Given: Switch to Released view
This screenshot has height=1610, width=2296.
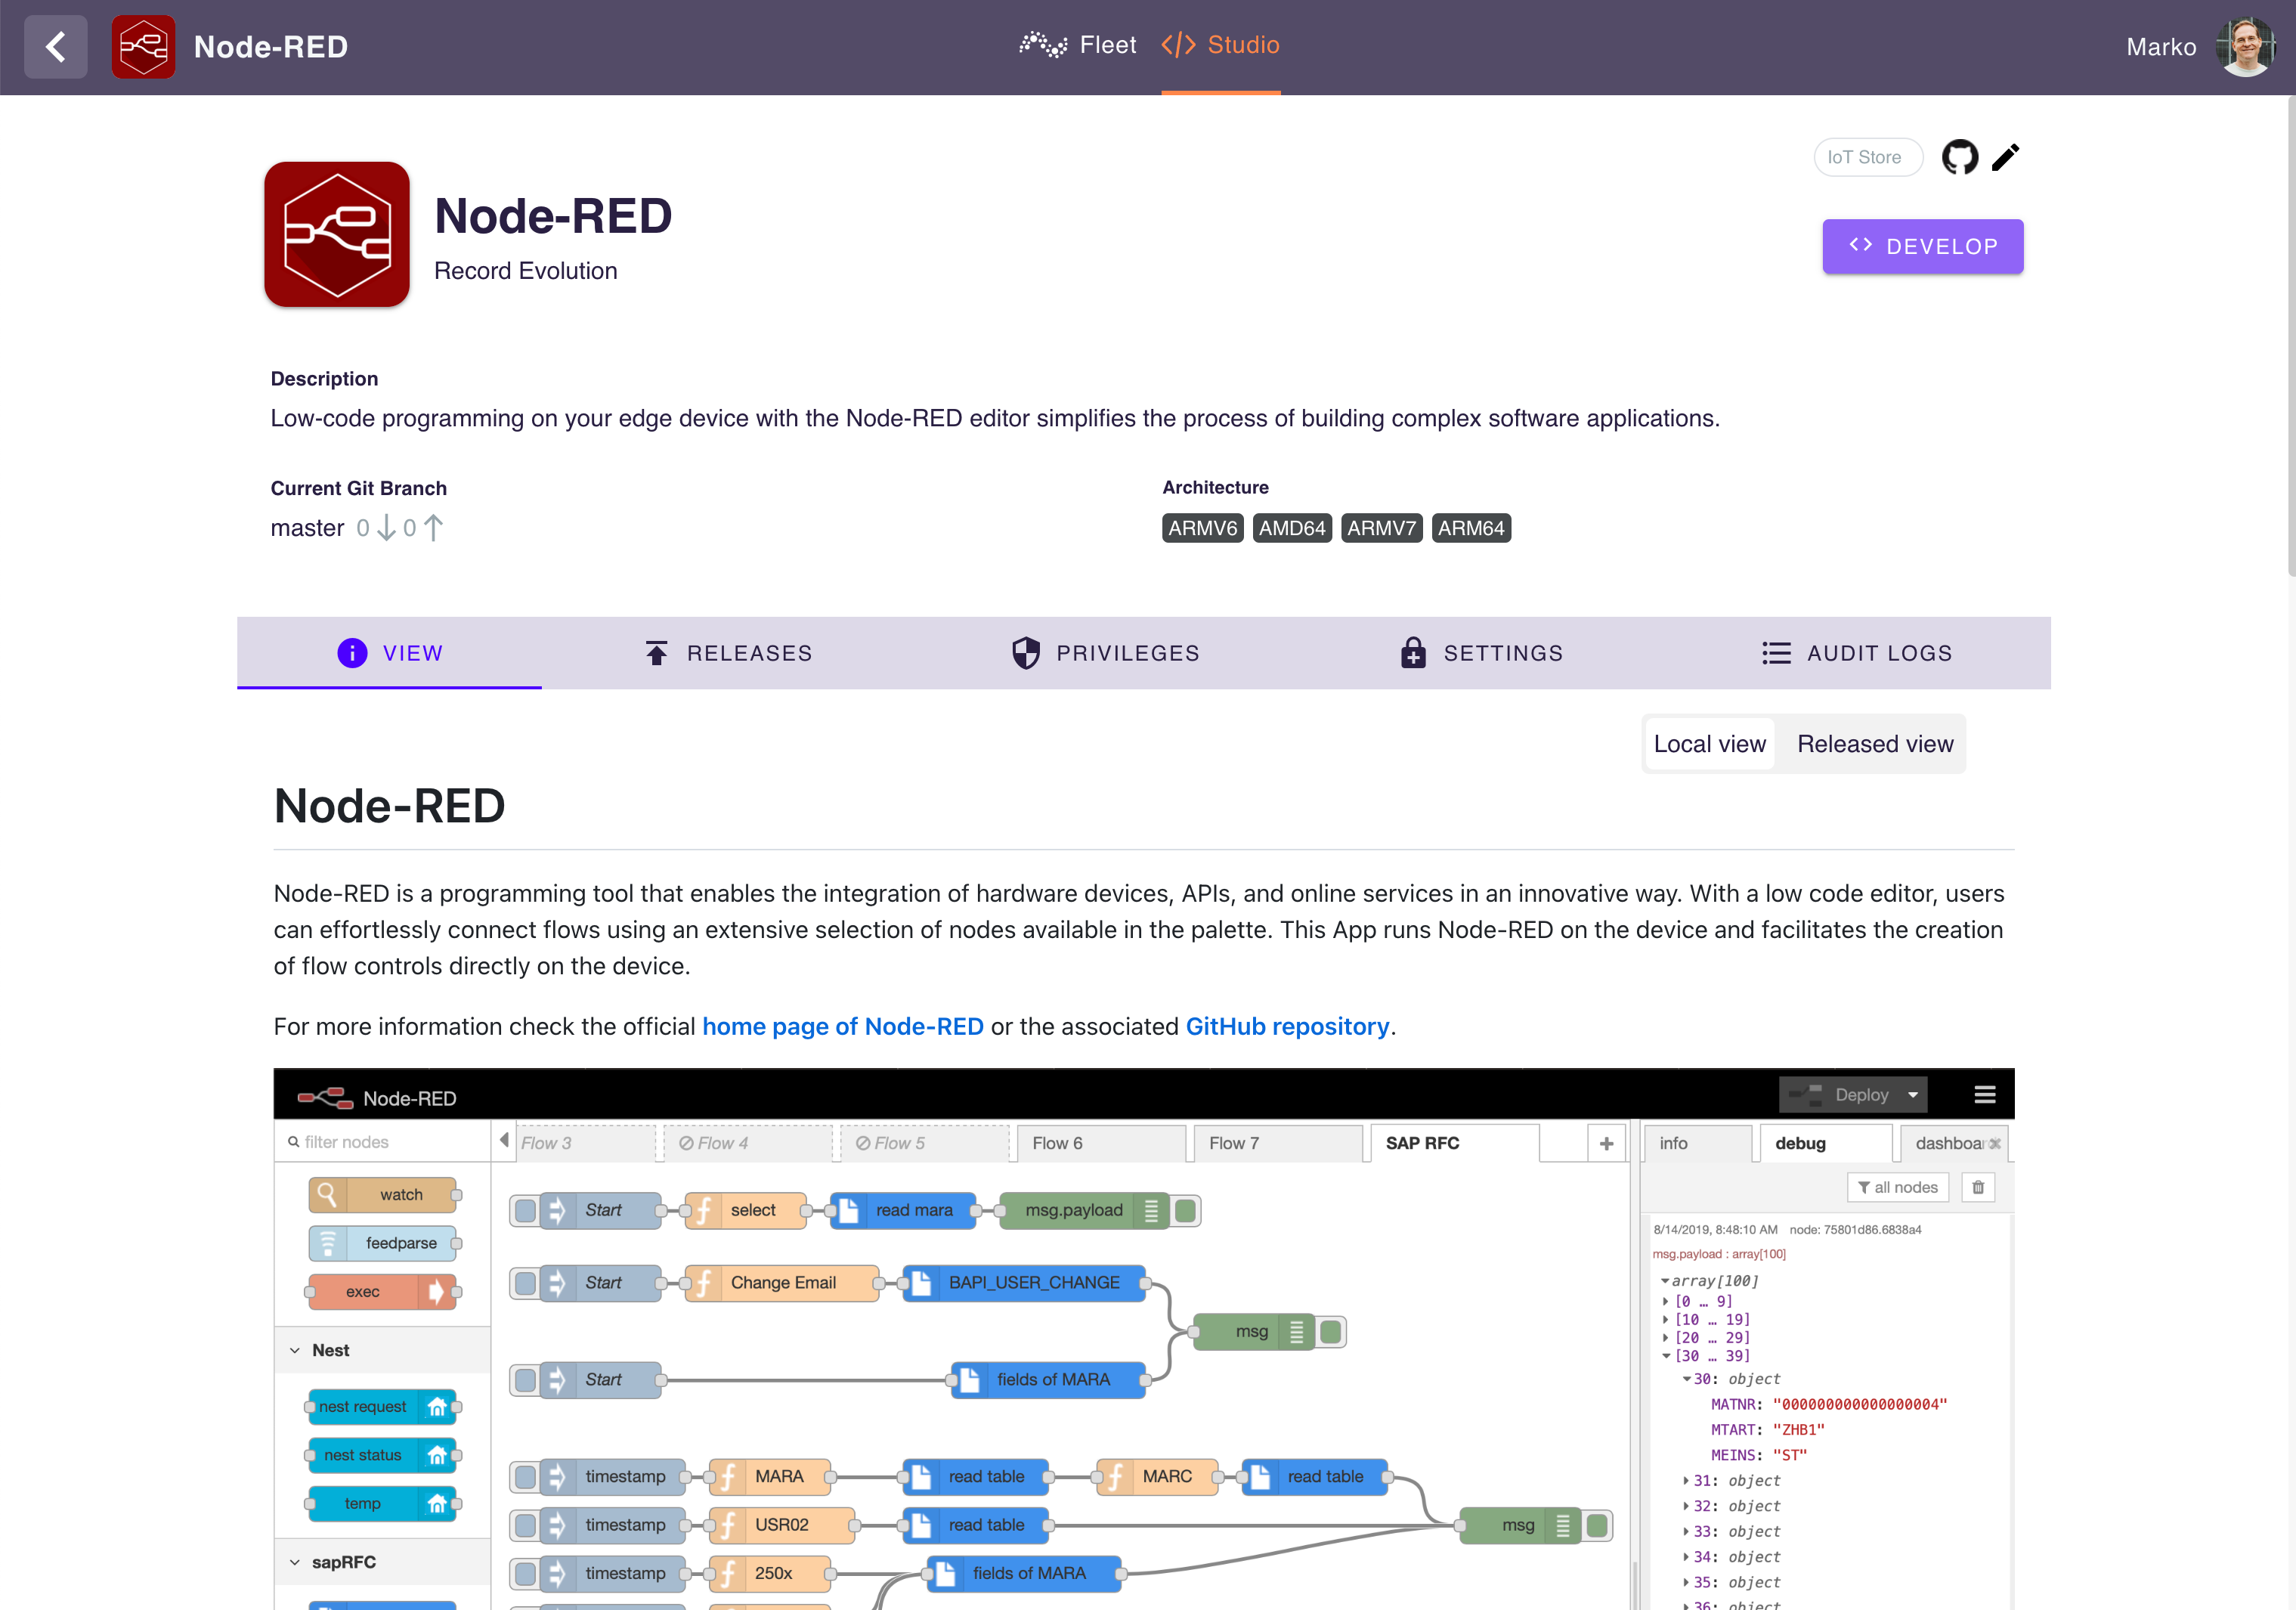Looking at the screenshot, I should (x=1874, y=744).
